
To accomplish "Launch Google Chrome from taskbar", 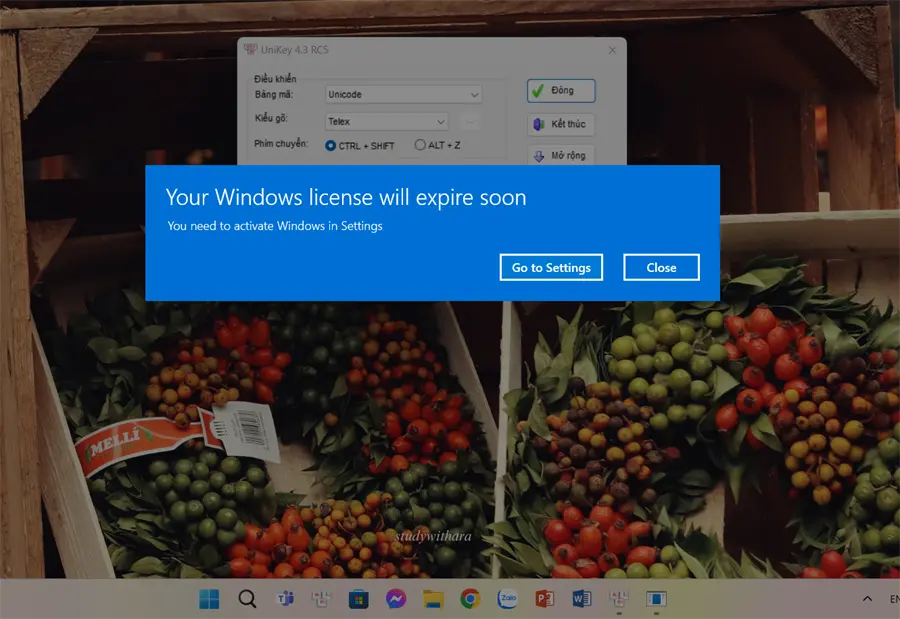I will [x=471, y=599].
